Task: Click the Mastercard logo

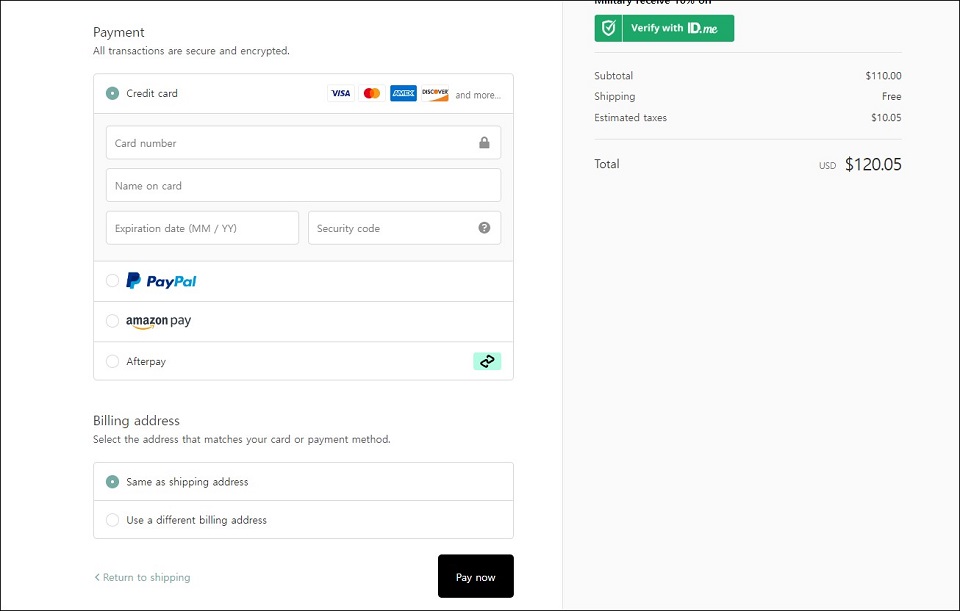Action: 372,93
